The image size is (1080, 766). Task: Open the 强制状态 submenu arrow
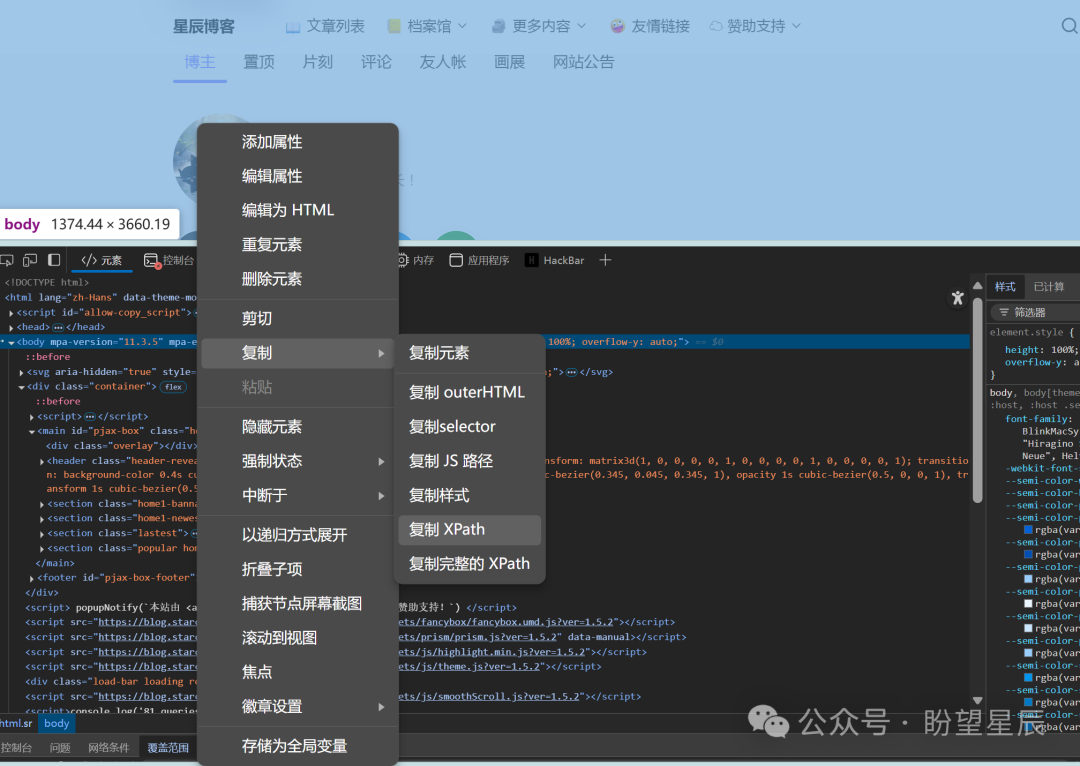pos(382,461)
